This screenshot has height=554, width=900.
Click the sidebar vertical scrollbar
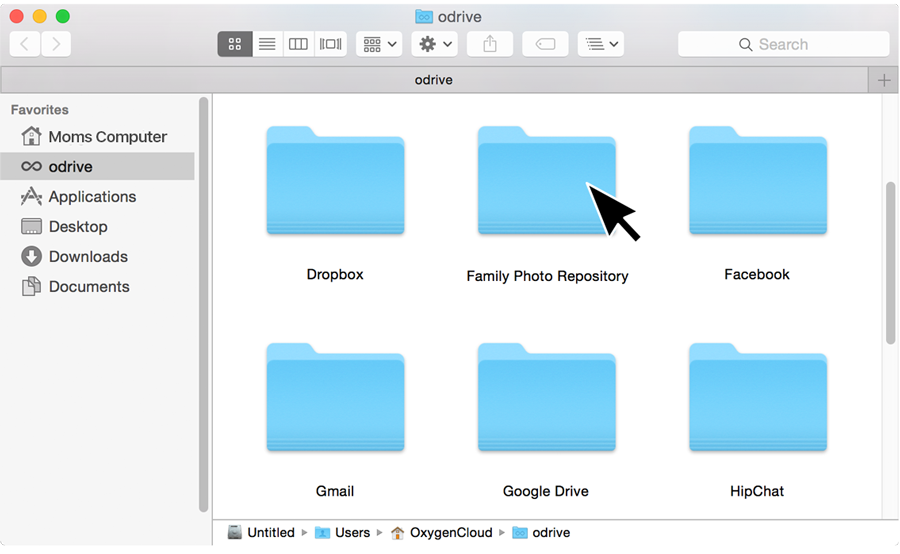pos(203,304)
